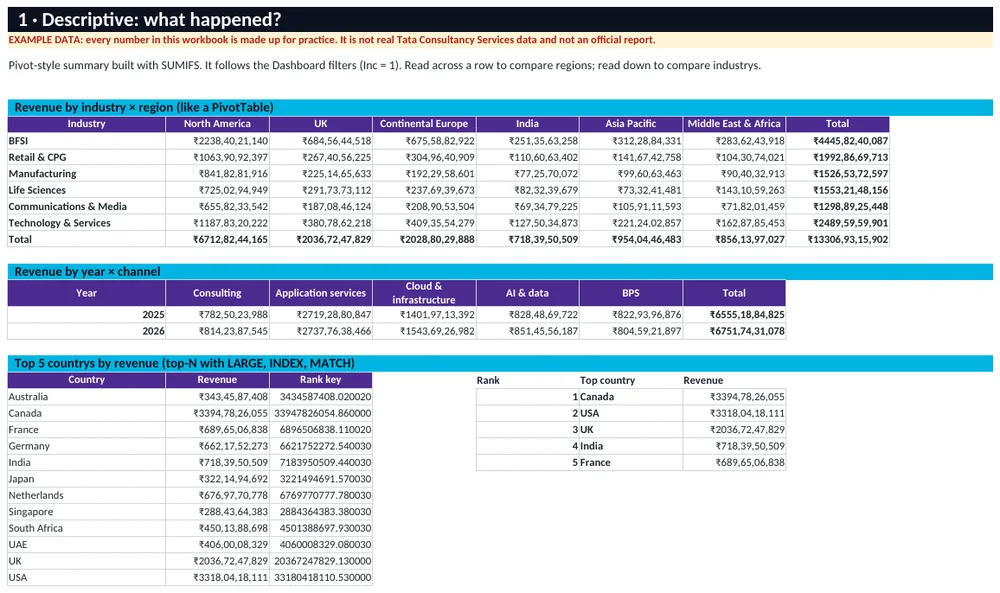Select rank 4 revenue ₹718,39,50,509 in top list

click(734, 446)
